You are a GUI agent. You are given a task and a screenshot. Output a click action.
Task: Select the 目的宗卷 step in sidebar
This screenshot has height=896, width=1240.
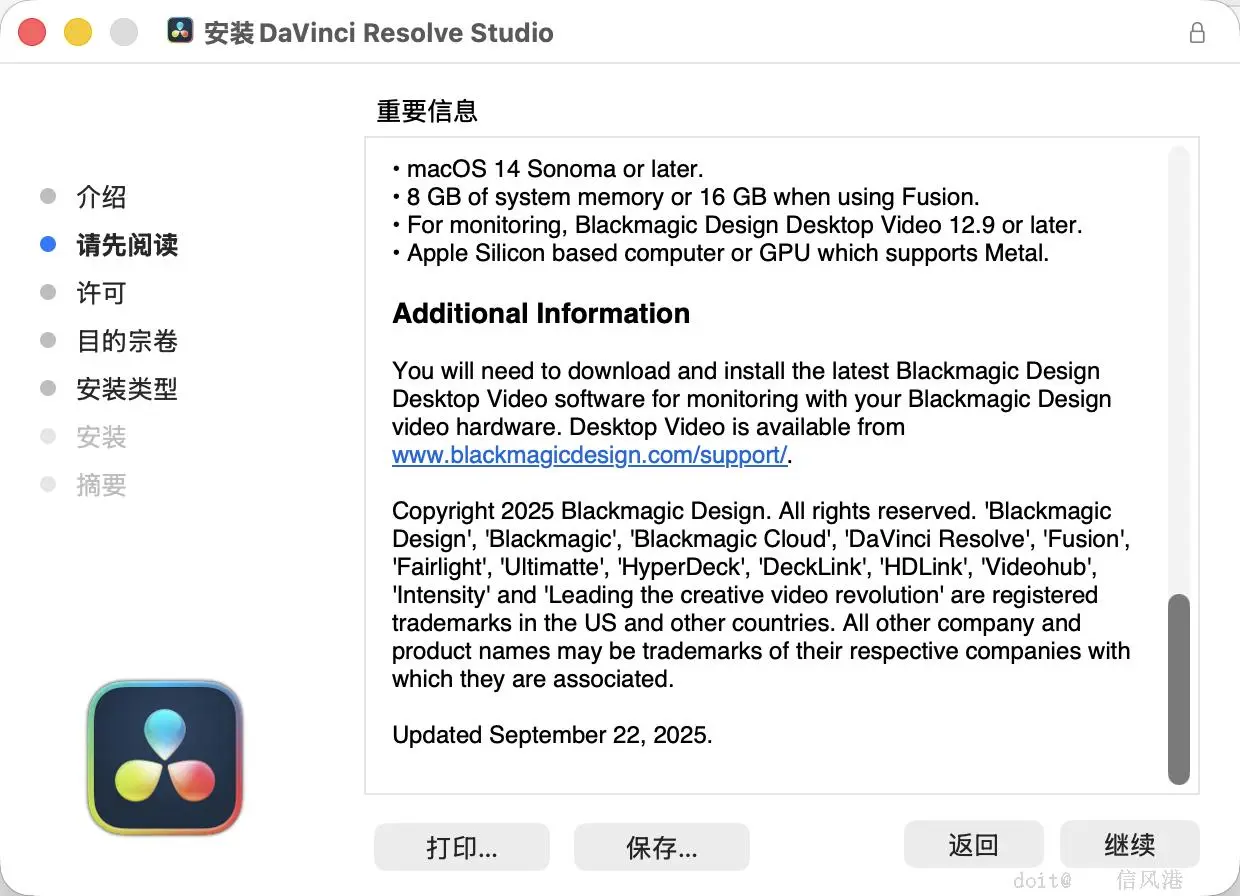[127, 341]
